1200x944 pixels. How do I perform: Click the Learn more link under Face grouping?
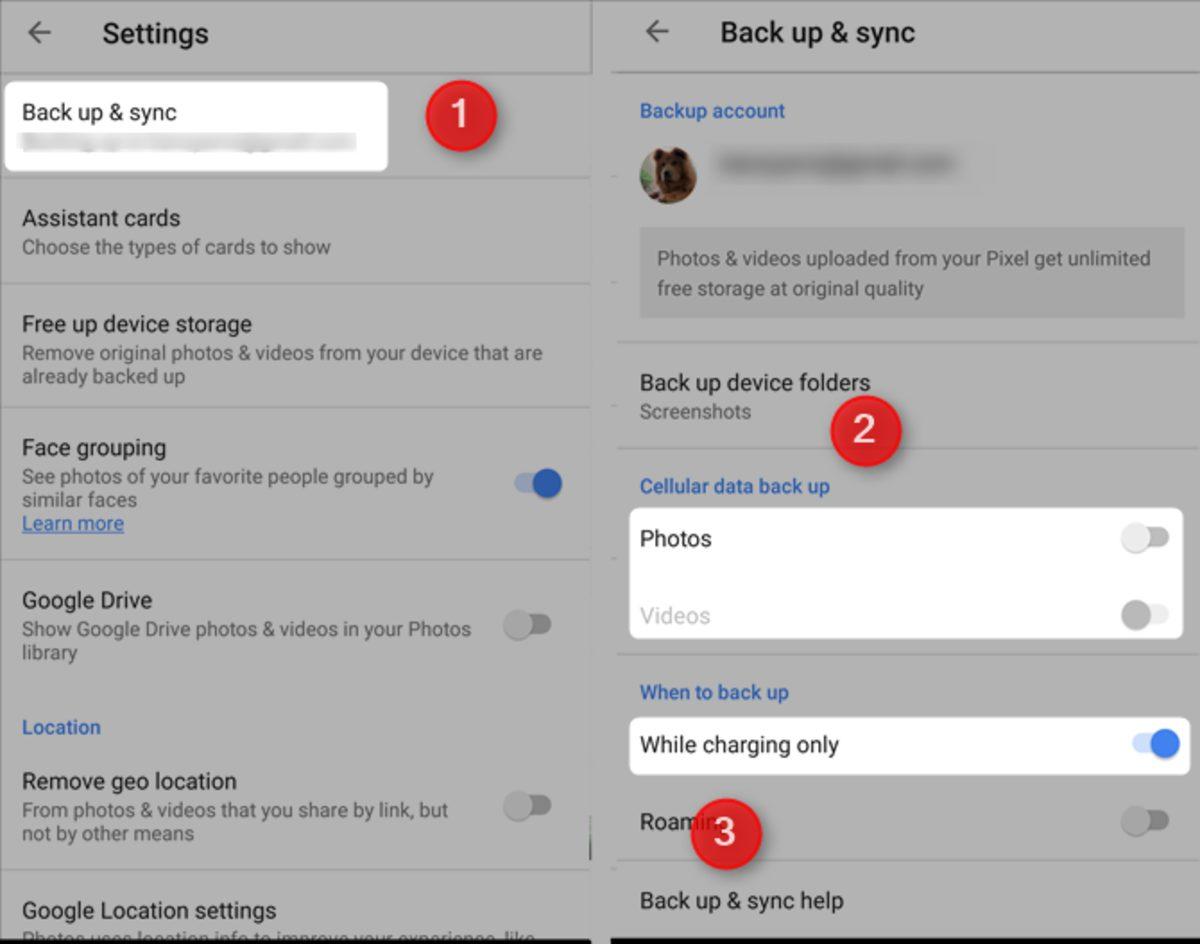coord(72,523)
